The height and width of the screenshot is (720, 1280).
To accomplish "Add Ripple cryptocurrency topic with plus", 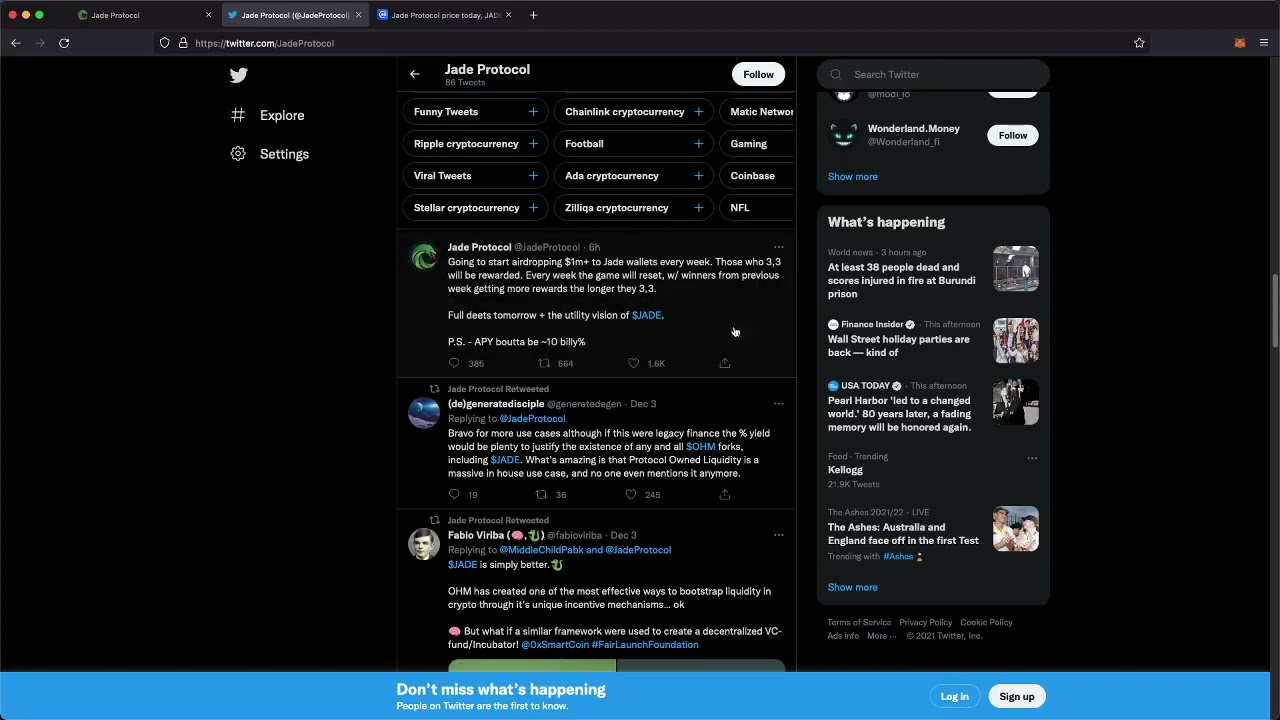I will tap(533, 144).
